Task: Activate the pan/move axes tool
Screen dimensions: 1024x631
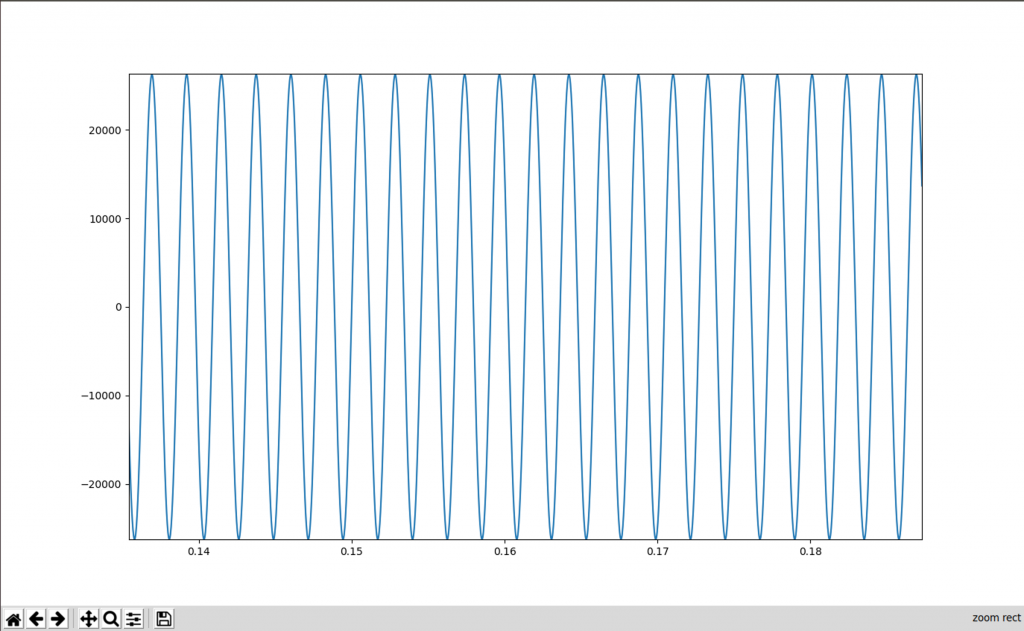Action: [88, 619]
